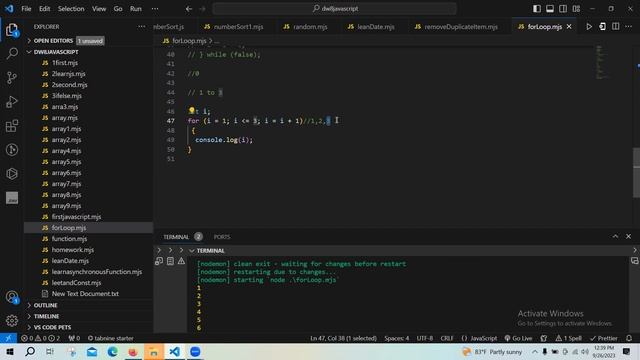
Task: Open the File menu
Action: 26,9
